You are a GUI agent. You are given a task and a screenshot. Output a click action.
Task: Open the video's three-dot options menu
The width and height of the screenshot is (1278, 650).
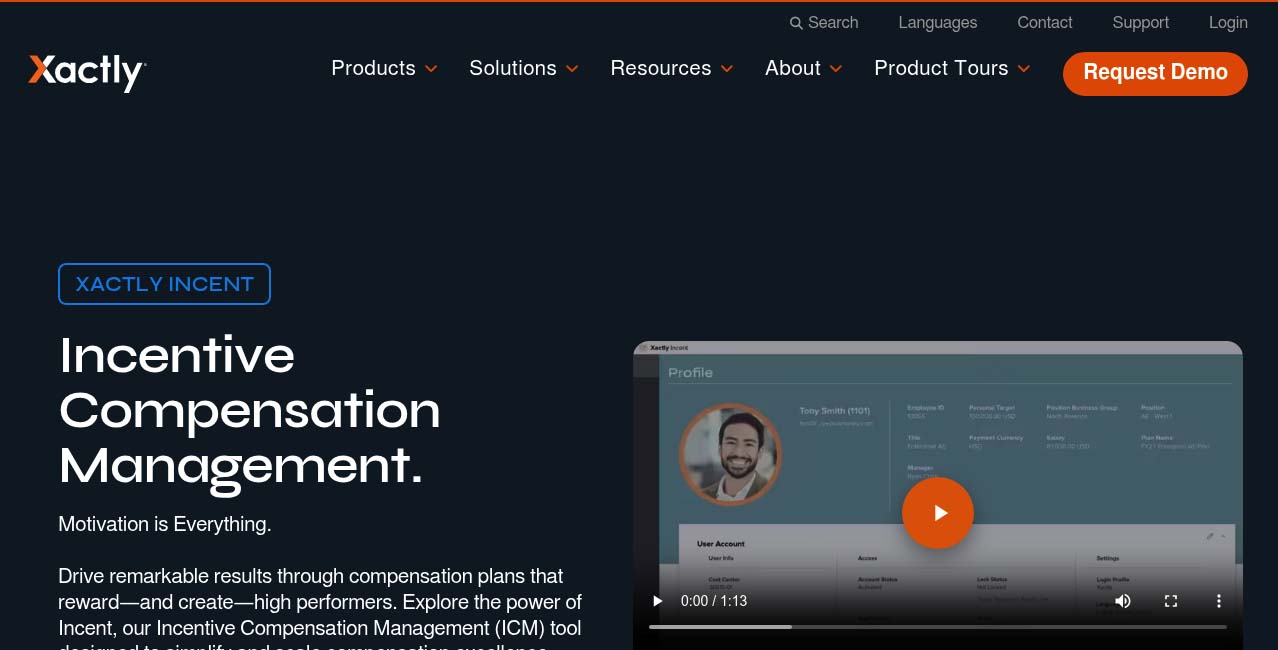pyautogui.click(x=1219, y=601)
